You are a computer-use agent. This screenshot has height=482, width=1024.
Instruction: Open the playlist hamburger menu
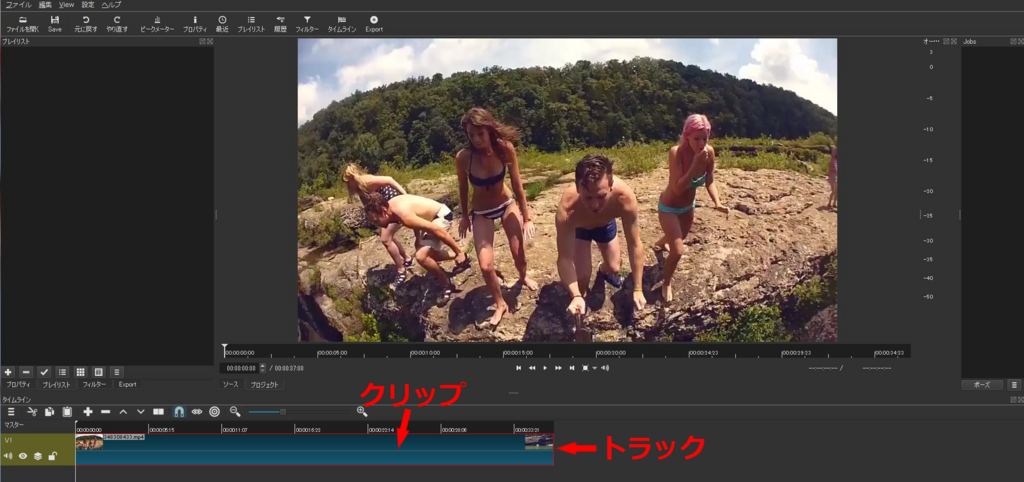(117, 372)
